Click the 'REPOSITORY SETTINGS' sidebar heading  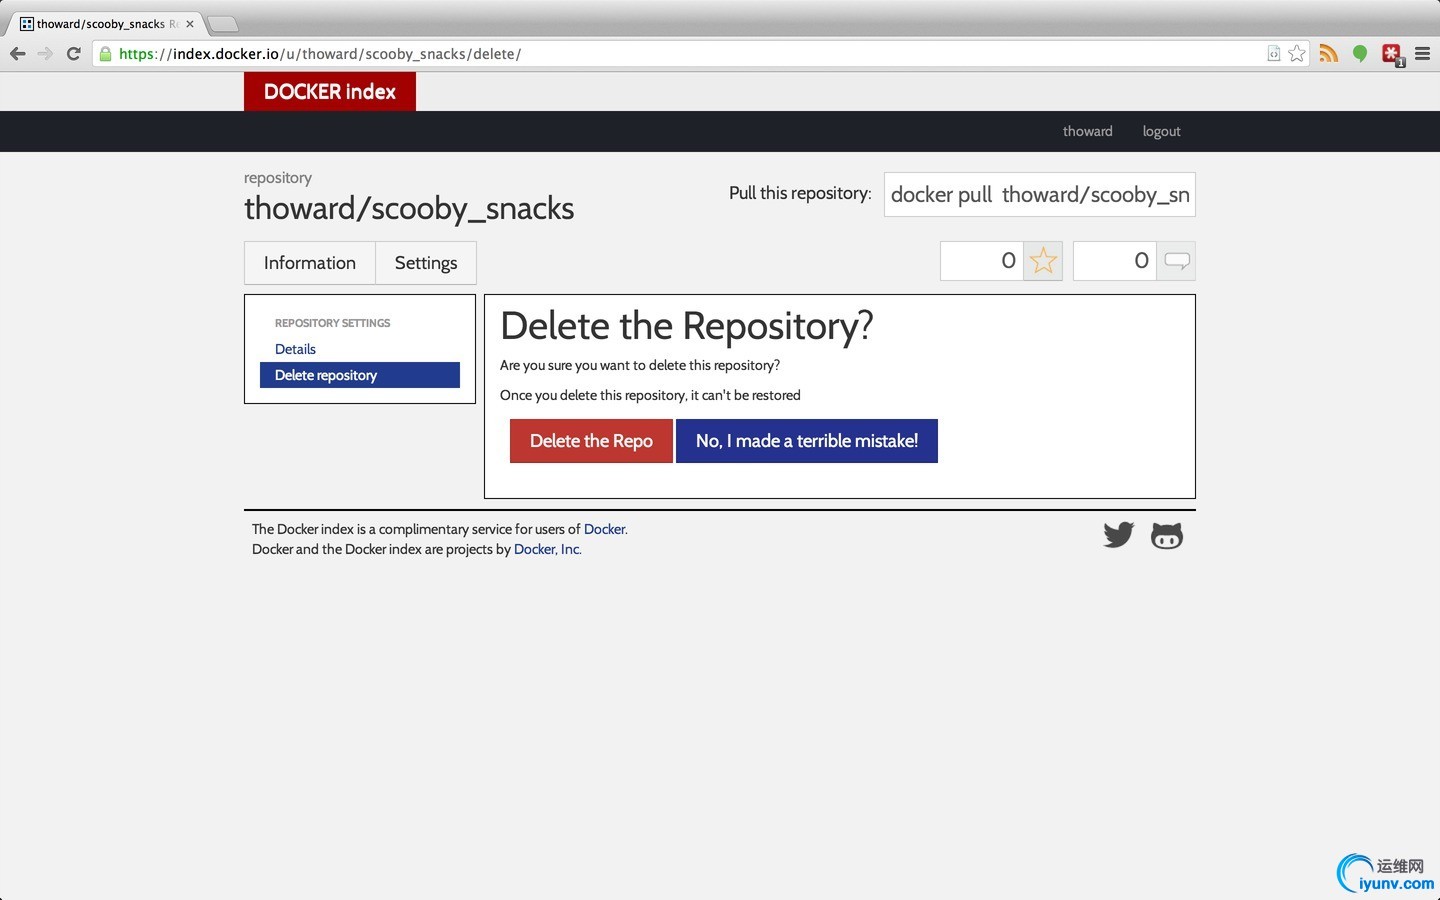click(x=332, y=323)
